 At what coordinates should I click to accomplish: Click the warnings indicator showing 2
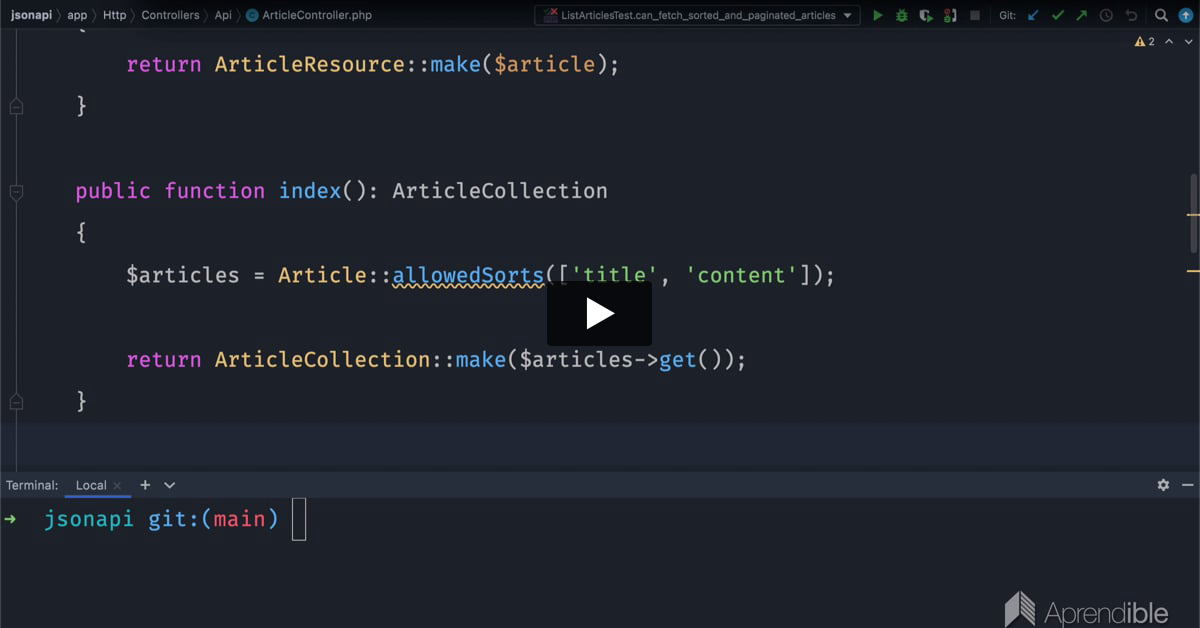click(1145, 42)
